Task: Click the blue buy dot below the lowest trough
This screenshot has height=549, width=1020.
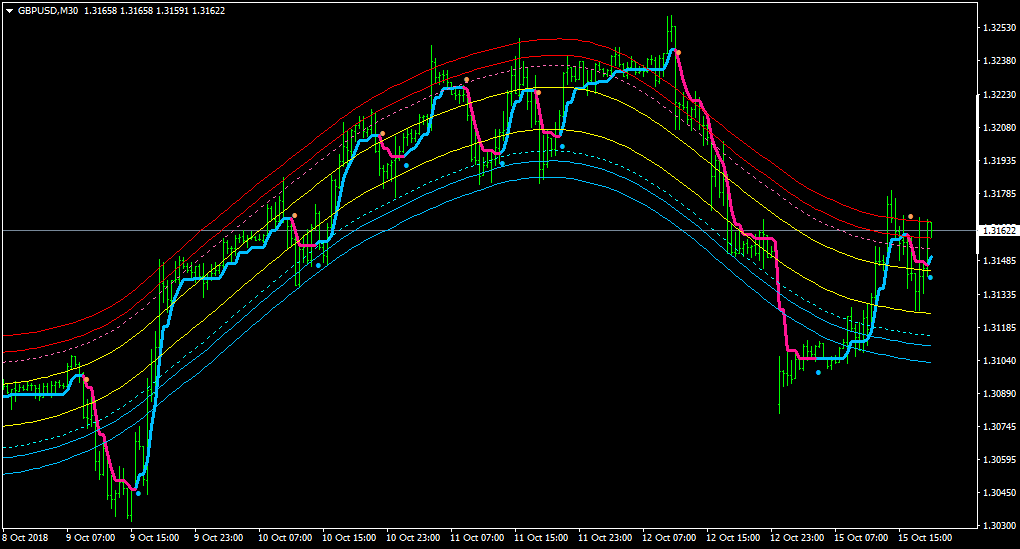Action: click(x=138, y=494)
